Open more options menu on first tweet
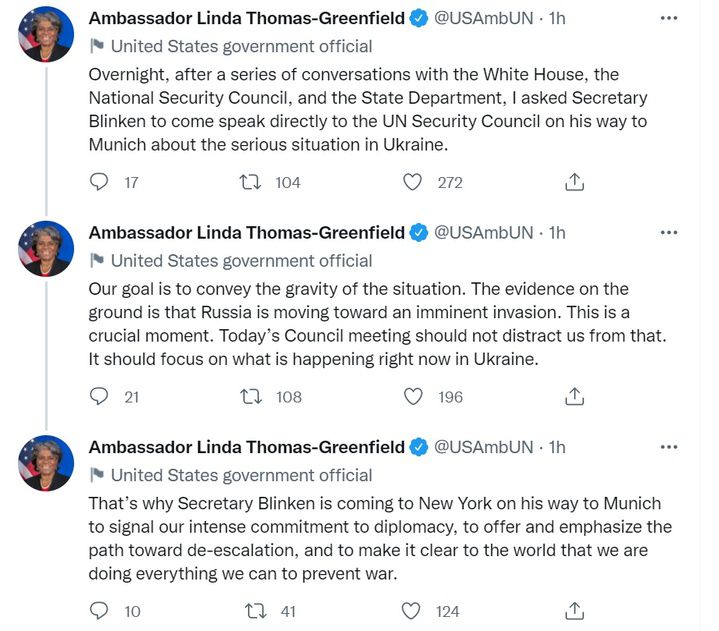Image resolution: width=719 pixels, height=631 pixels. coord(669,19)
